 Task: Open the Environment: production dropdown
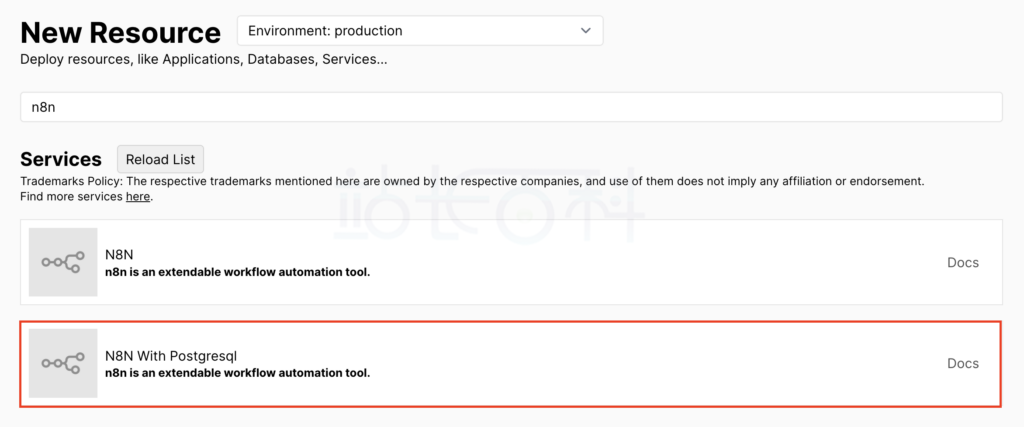coord(420,31)
